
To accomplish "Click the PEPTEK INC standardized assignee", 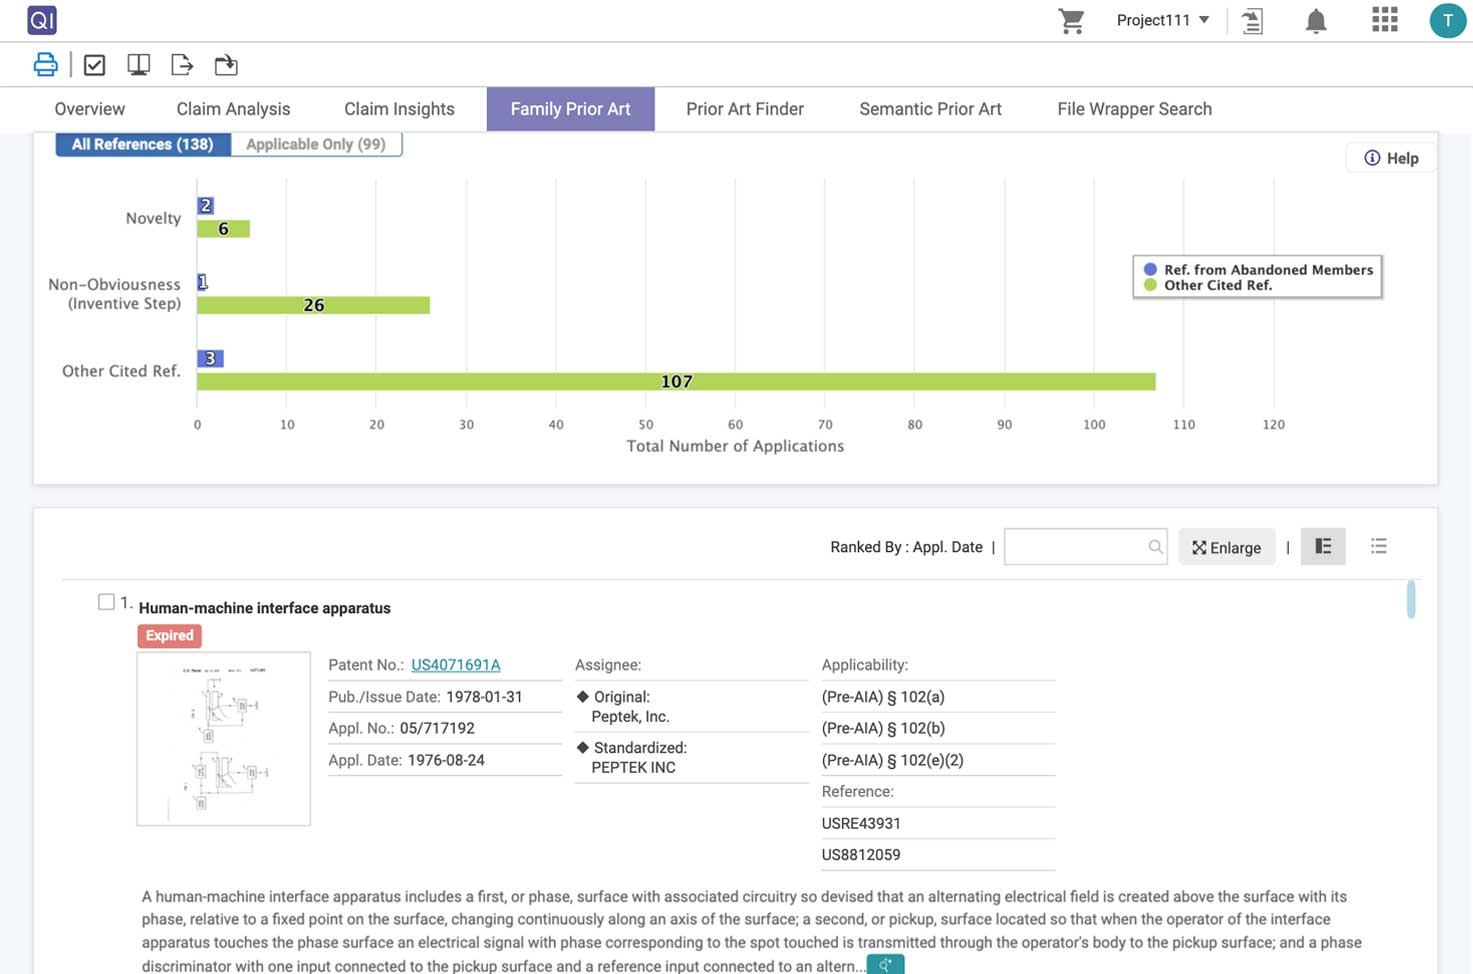I will [633, 768].
